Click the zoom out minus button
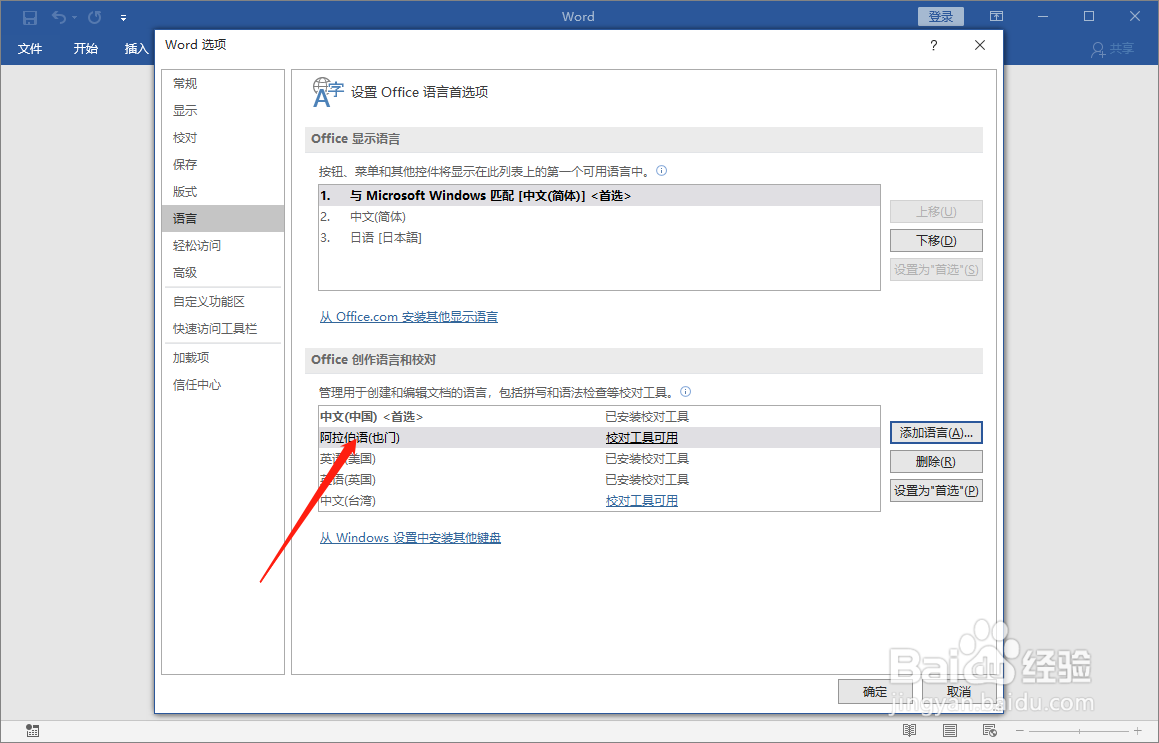The width and height of the screenshot is (1159, 743). [x=1019, y=731]
